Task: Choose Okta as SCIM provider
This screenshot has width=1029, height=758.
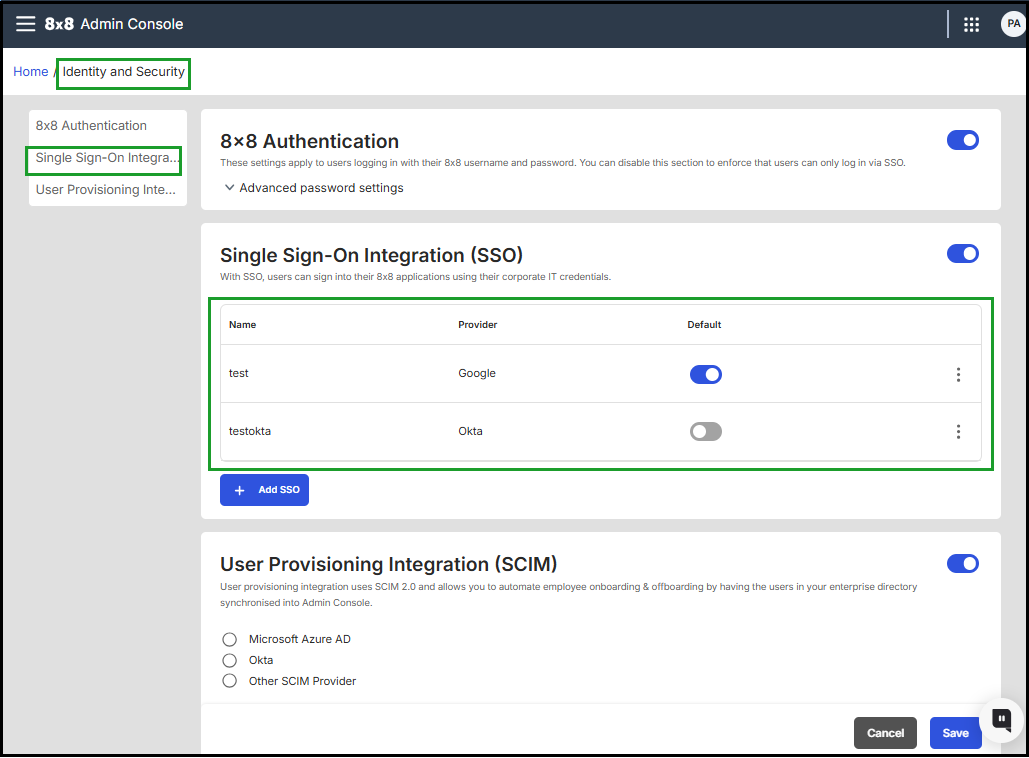Action: coord(230,660)
